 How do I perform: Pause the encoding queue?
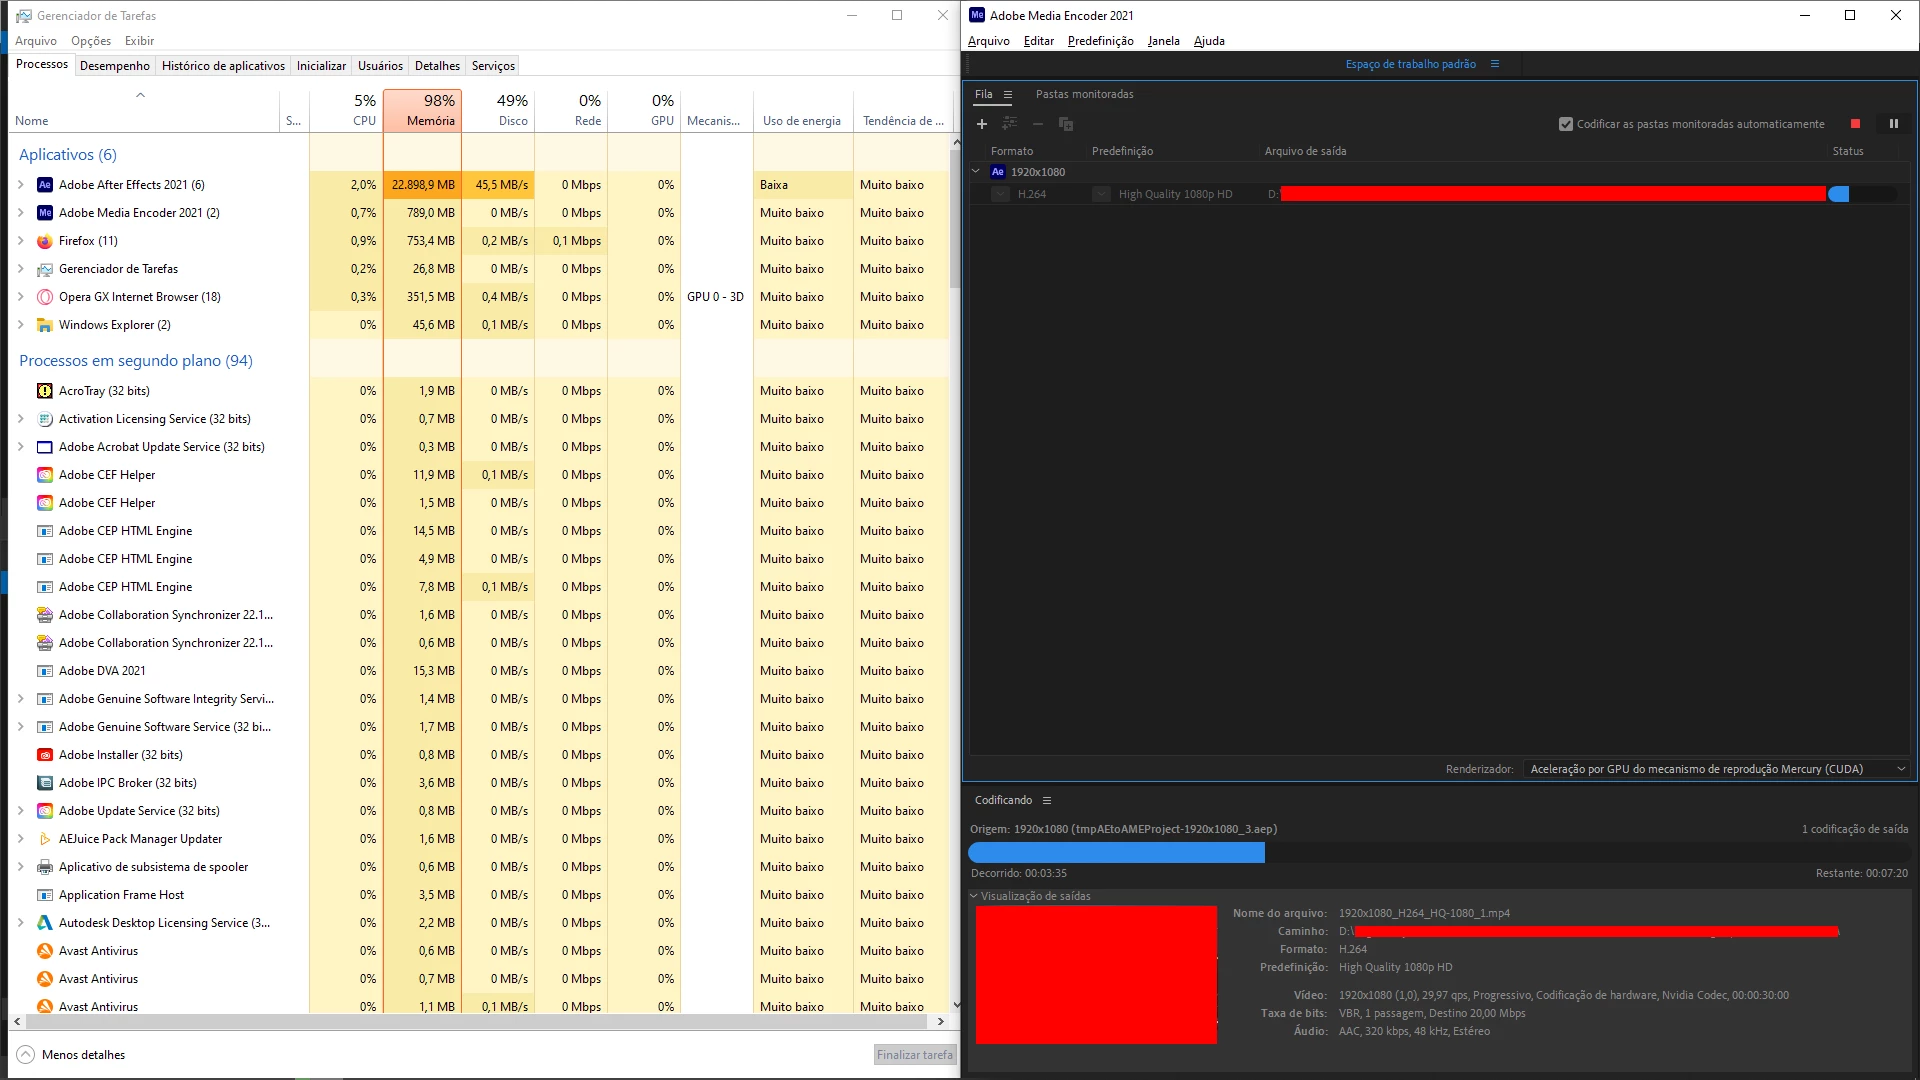click(1893, 124)
